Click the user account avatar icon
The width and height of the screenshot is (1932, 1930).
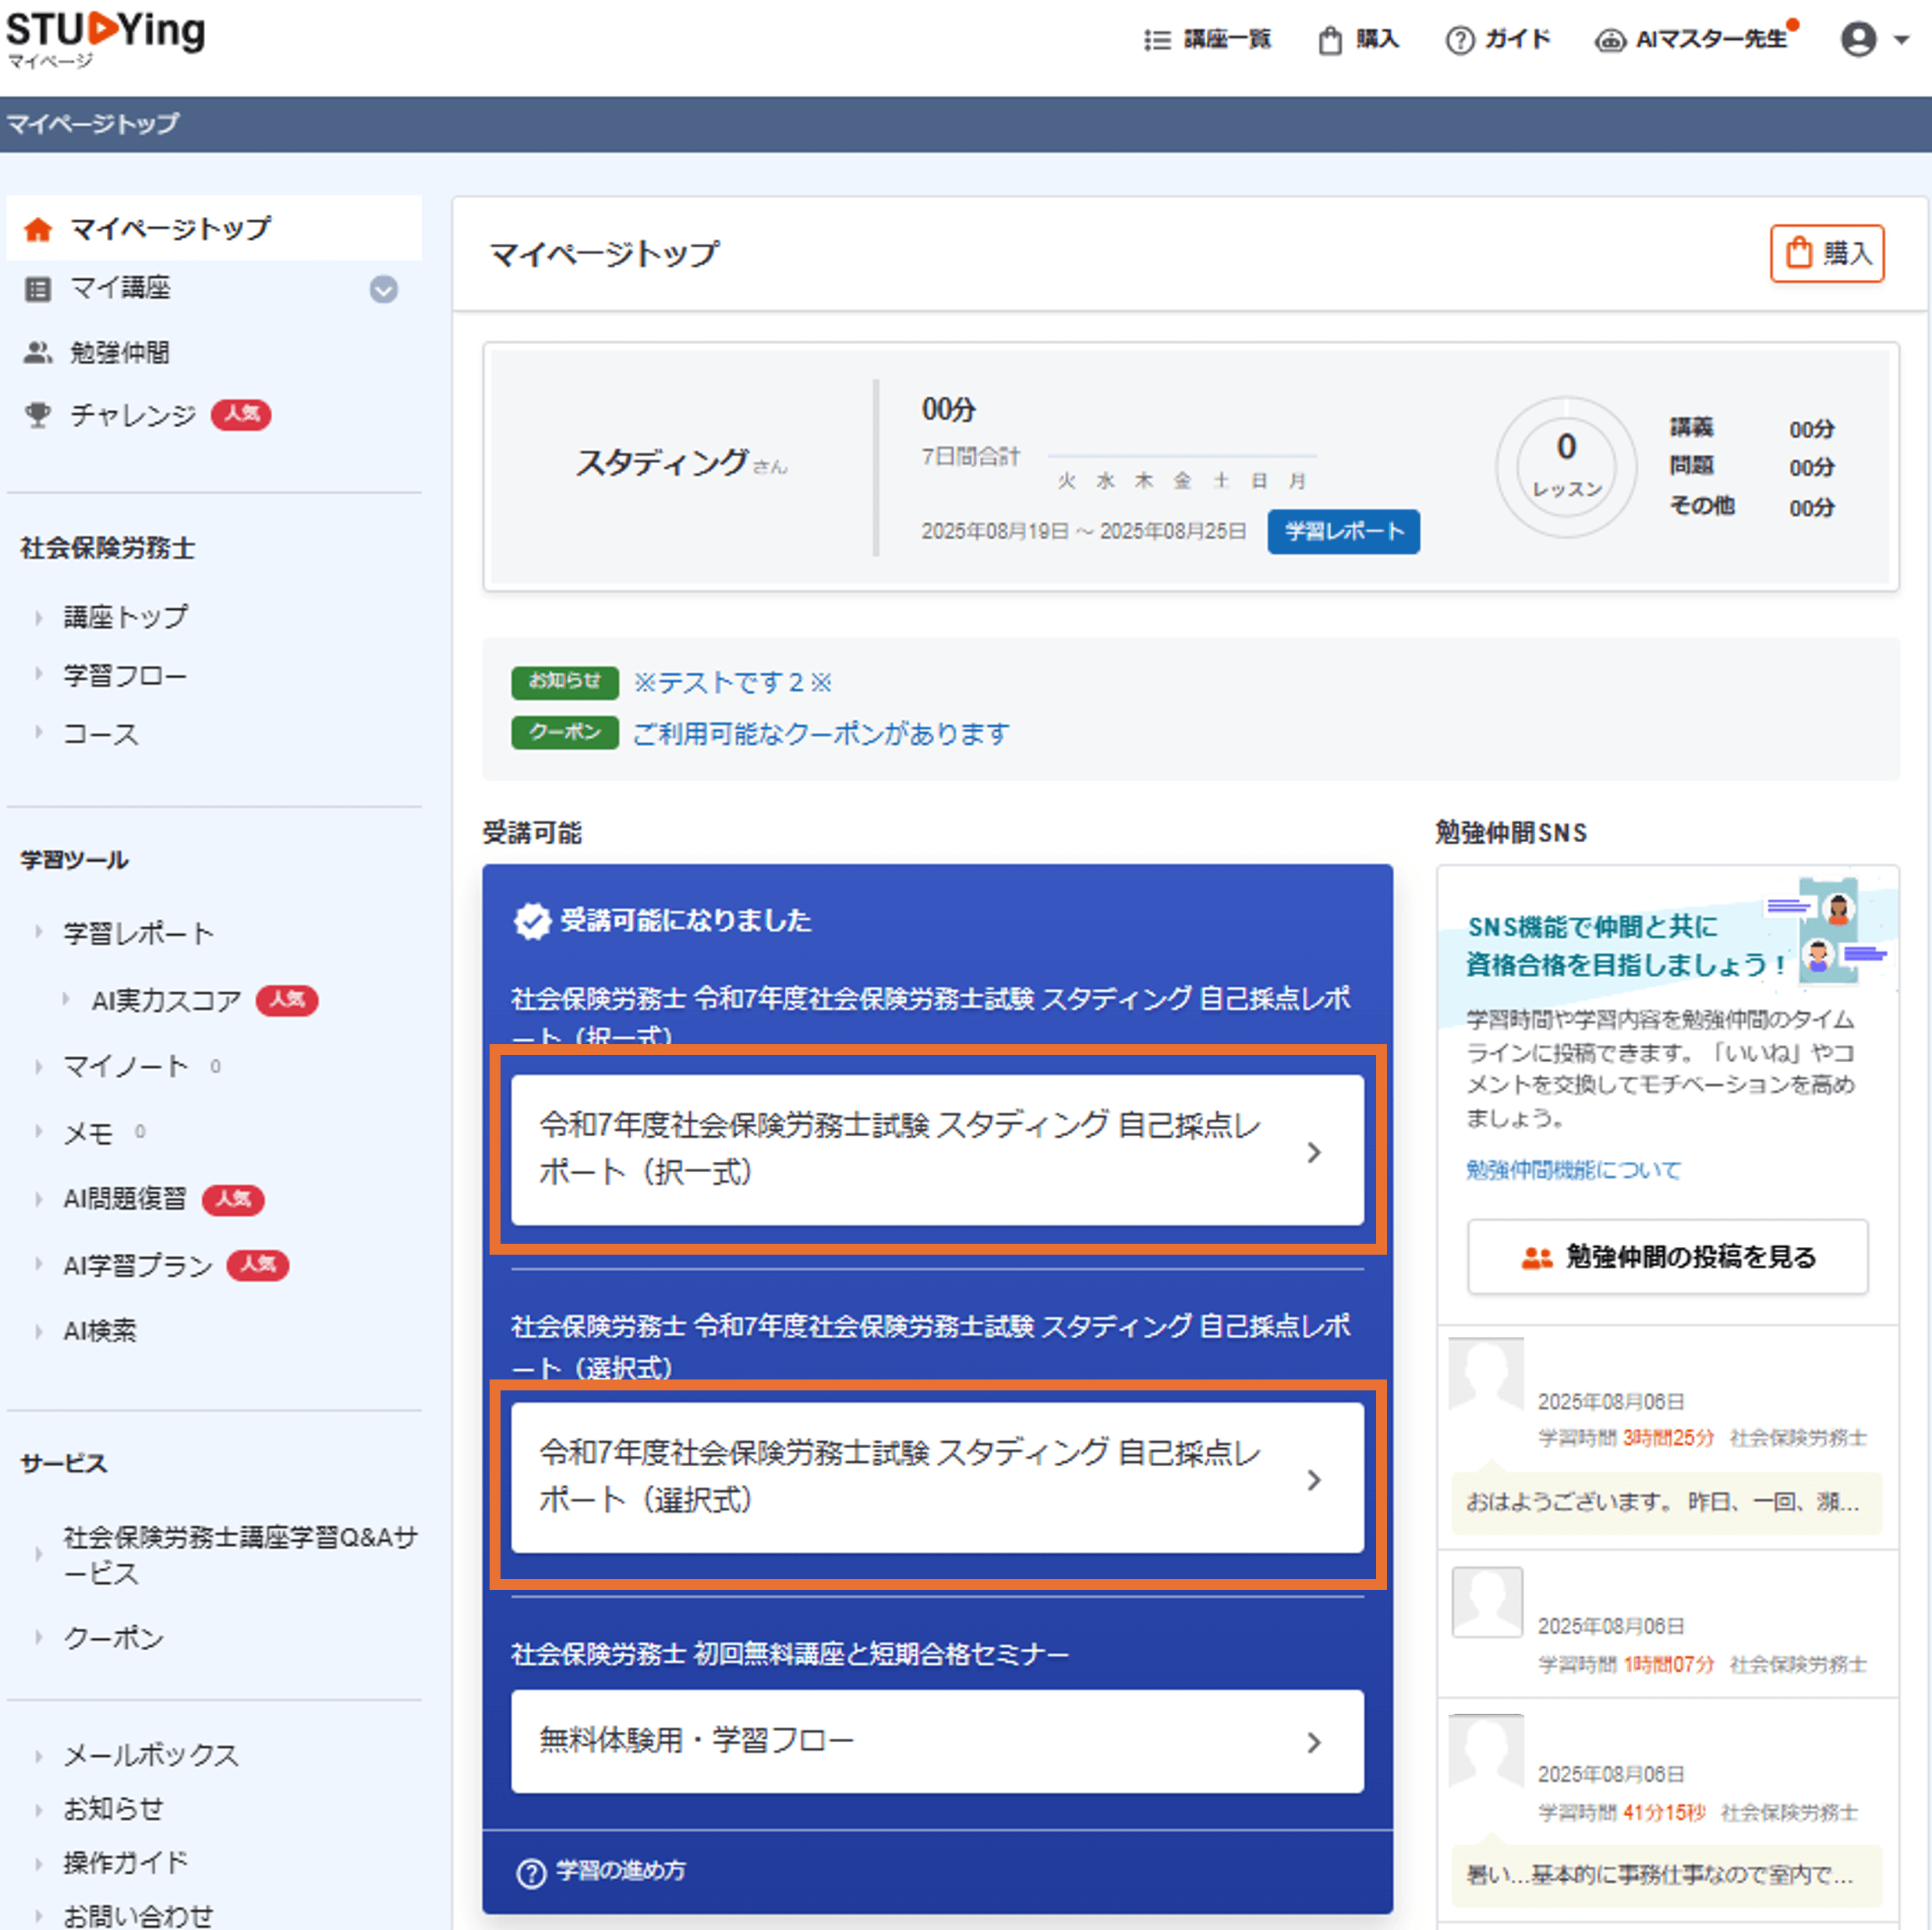point(1858,39)
